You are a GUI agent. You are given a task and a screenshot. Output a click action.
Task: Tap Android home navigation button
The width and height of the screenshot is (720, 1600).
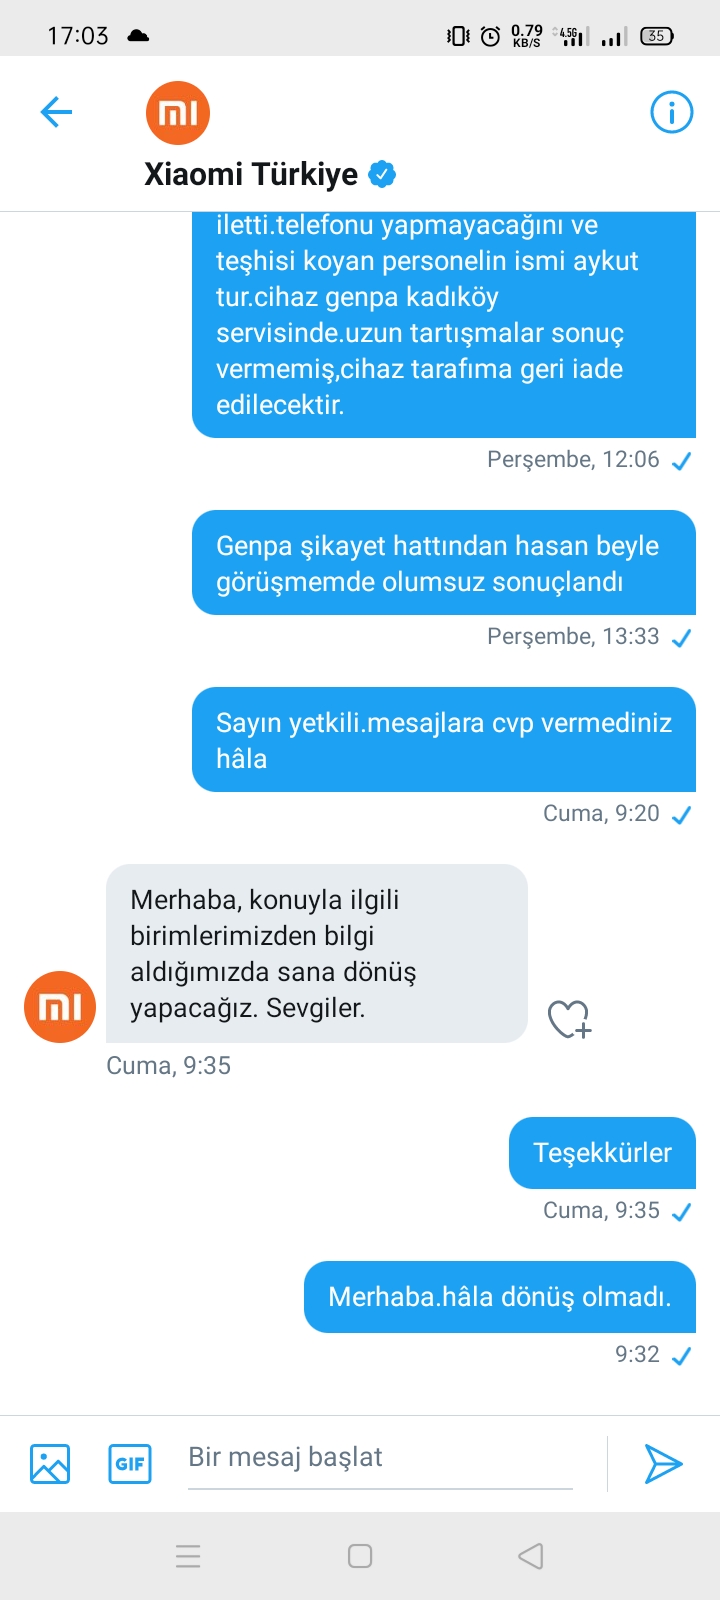pyautogui.click(x=360, y=1556)
